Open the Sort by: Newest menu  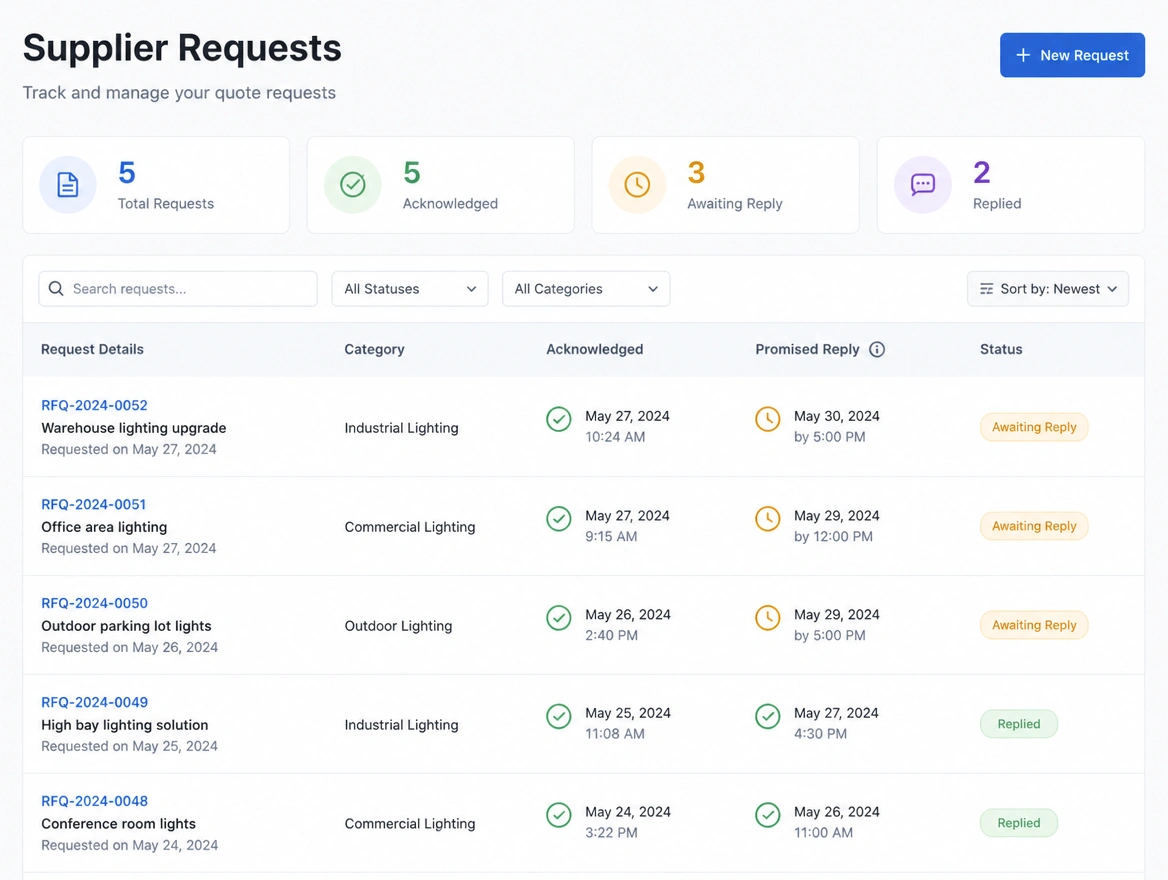click(1047, 288)
